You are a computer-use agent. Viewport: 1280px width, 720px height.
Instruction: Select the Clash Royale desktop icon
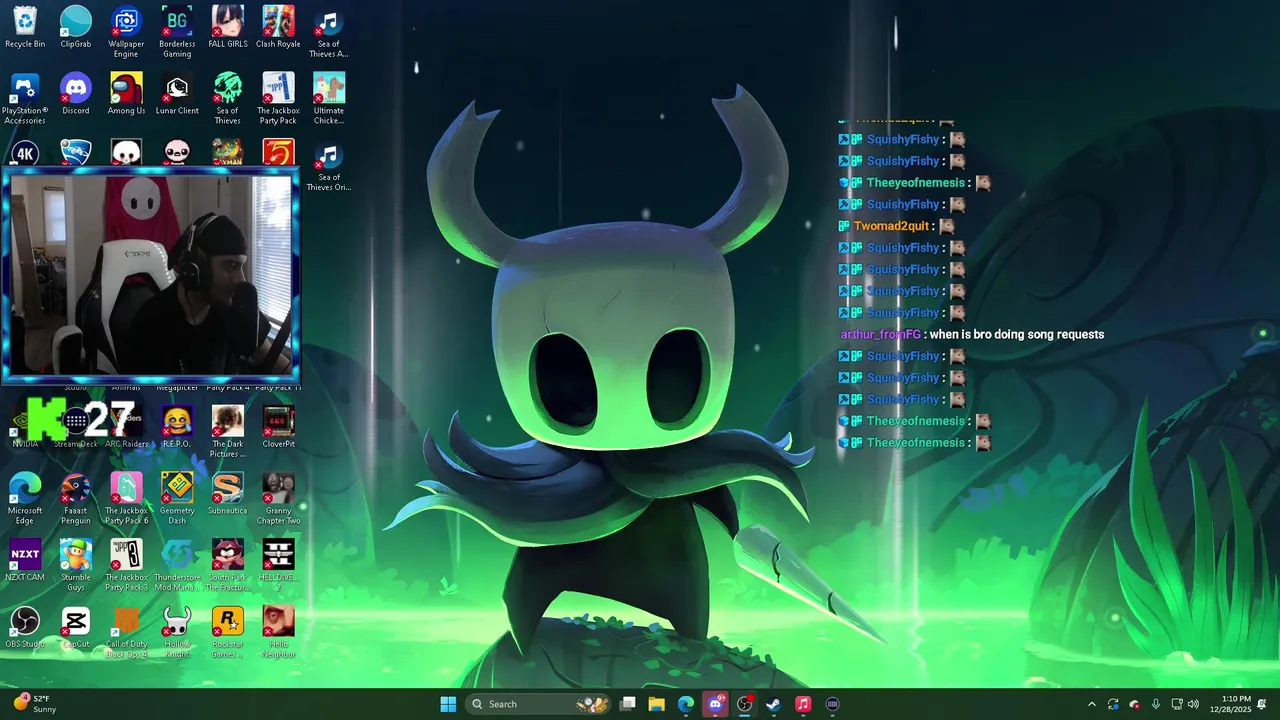278,27
